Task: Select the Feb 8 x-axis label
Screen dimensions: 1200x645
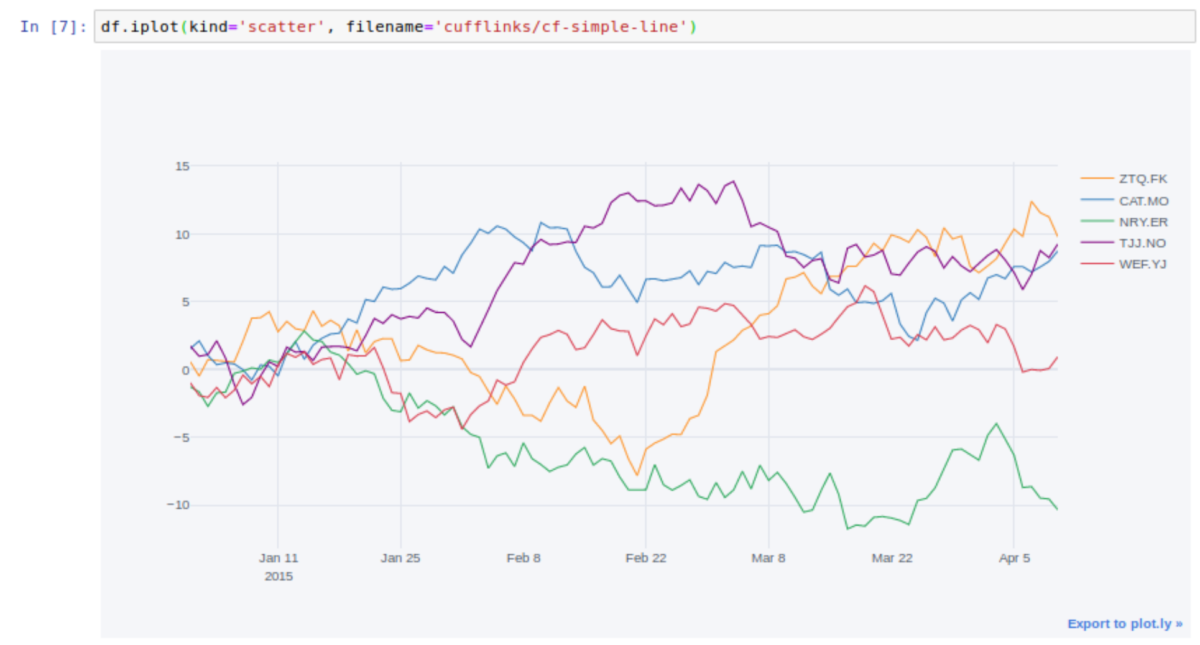Action: coord(523,558)
